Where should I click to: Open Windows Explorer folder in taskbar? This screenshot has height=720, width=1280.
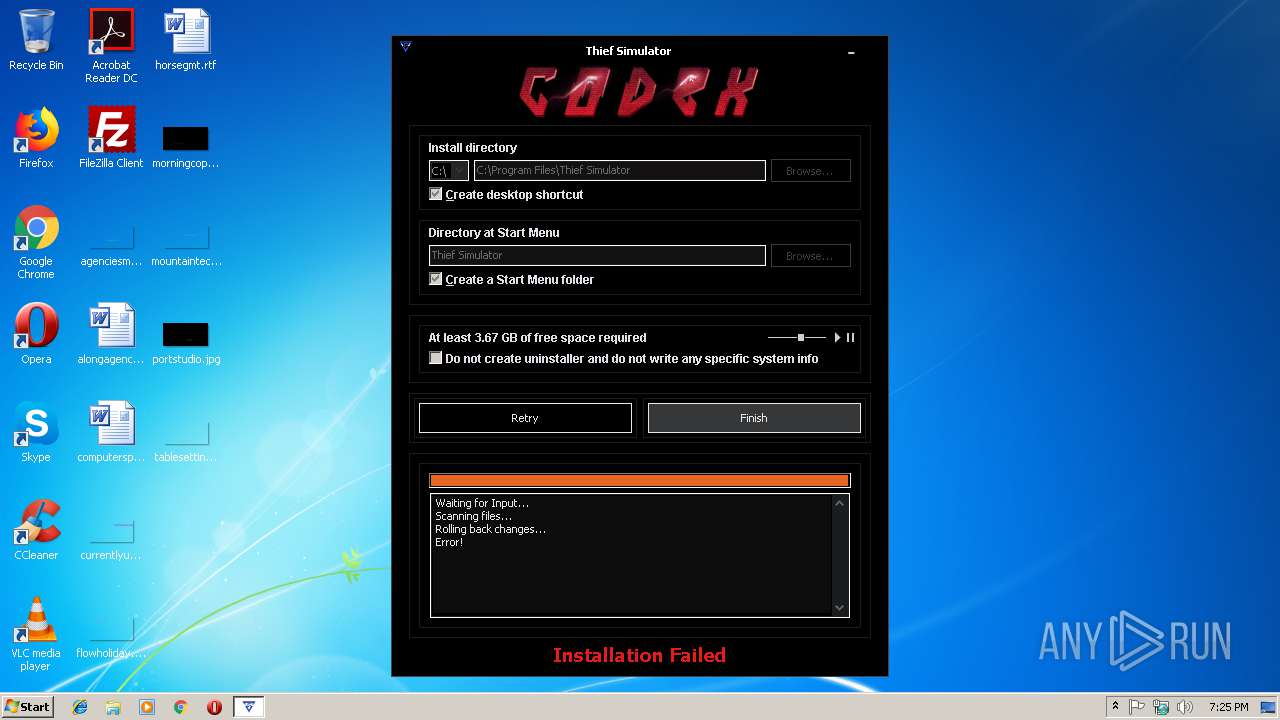[113, 707]
